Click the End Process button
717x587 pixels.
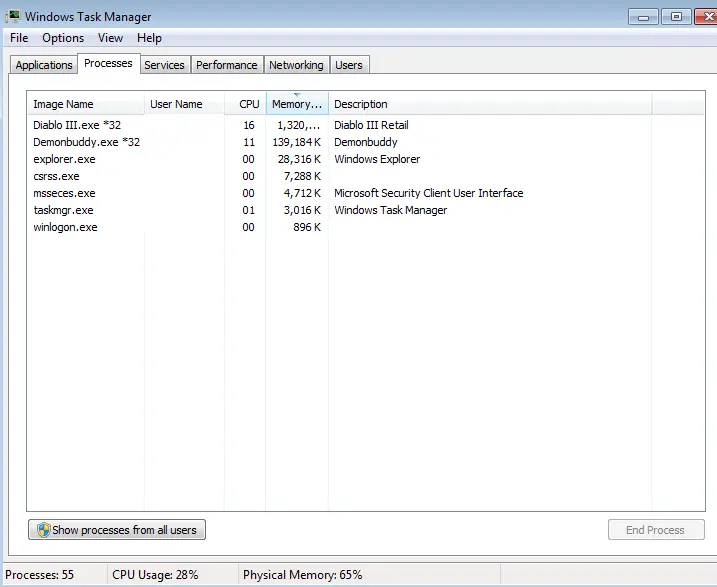tap(656, 530)
